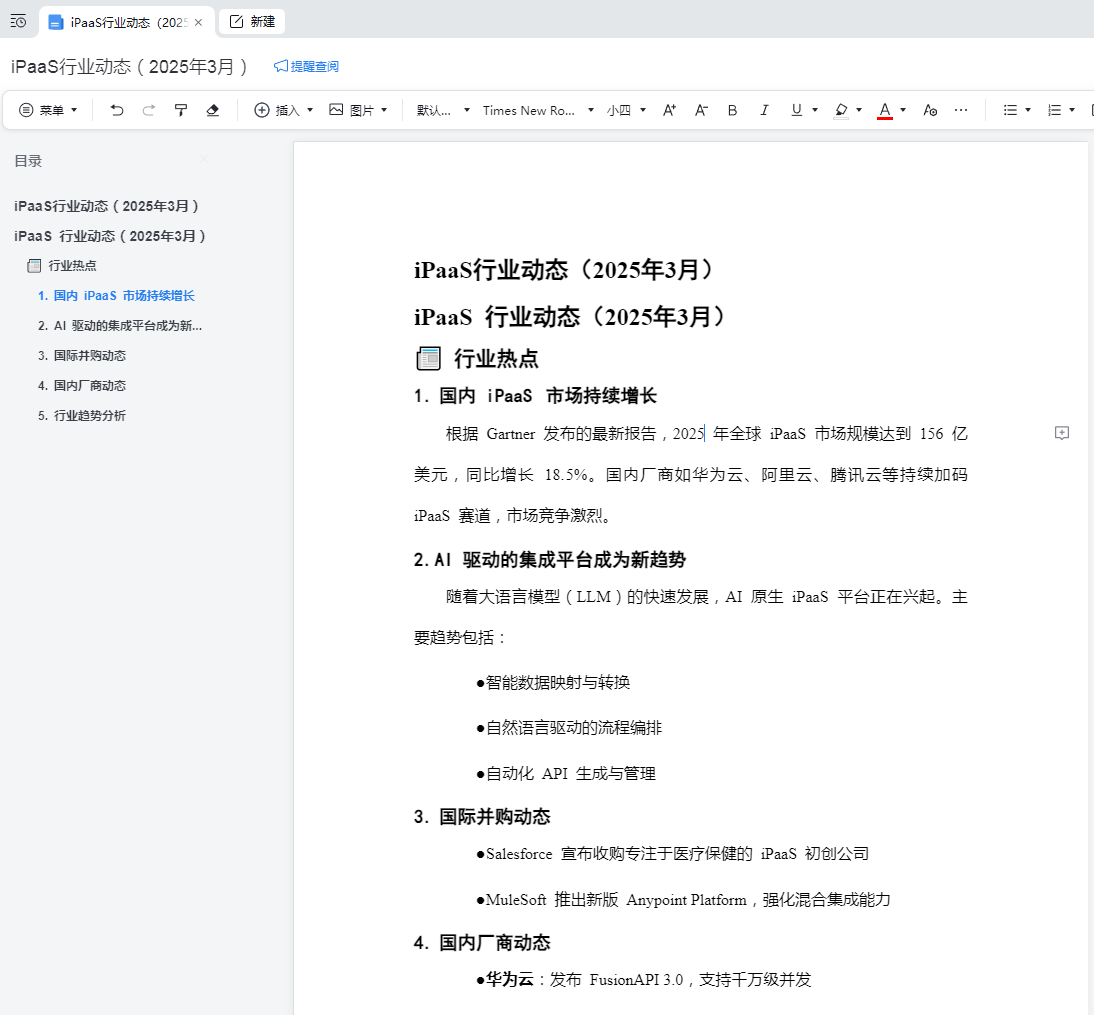The width and height of the screenshot is (1094, 1015).
Task: Open the recent documents list icon
Action: [x=18, y=21]
